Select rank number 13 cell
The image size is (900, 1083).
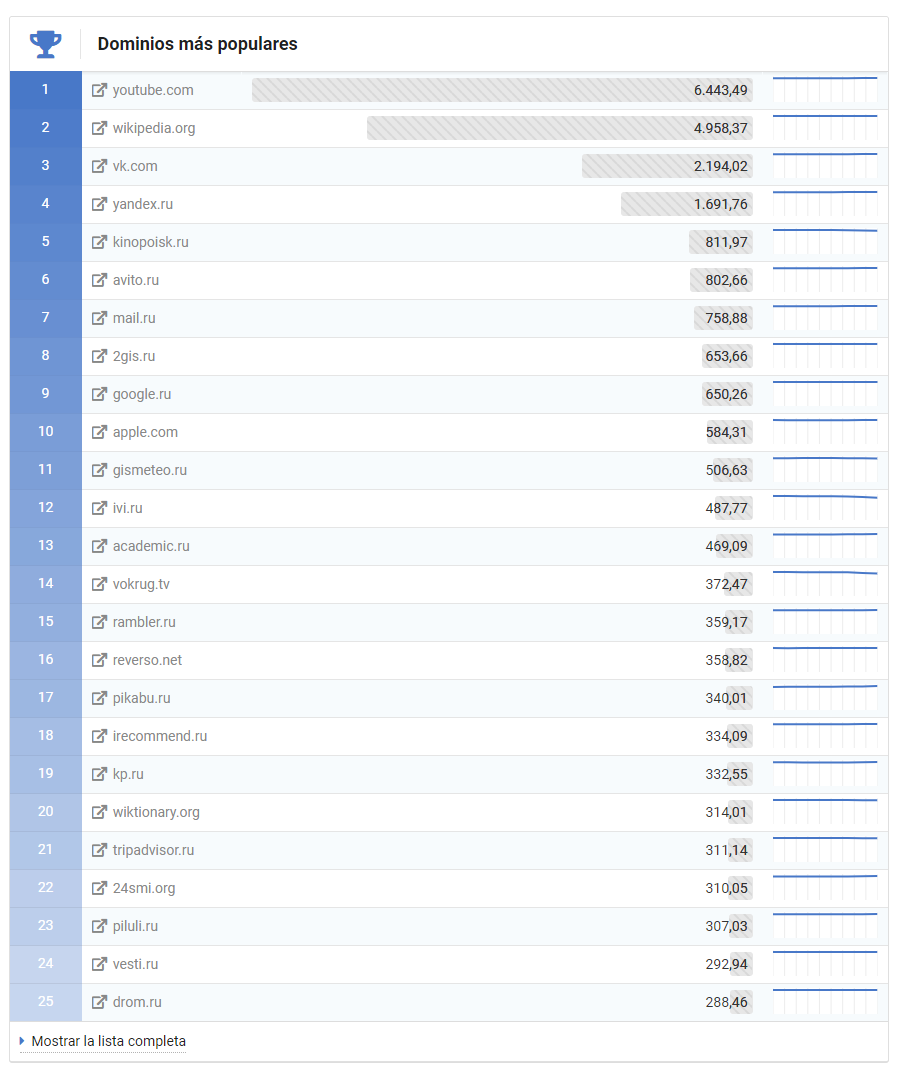[x=46, y=546]
